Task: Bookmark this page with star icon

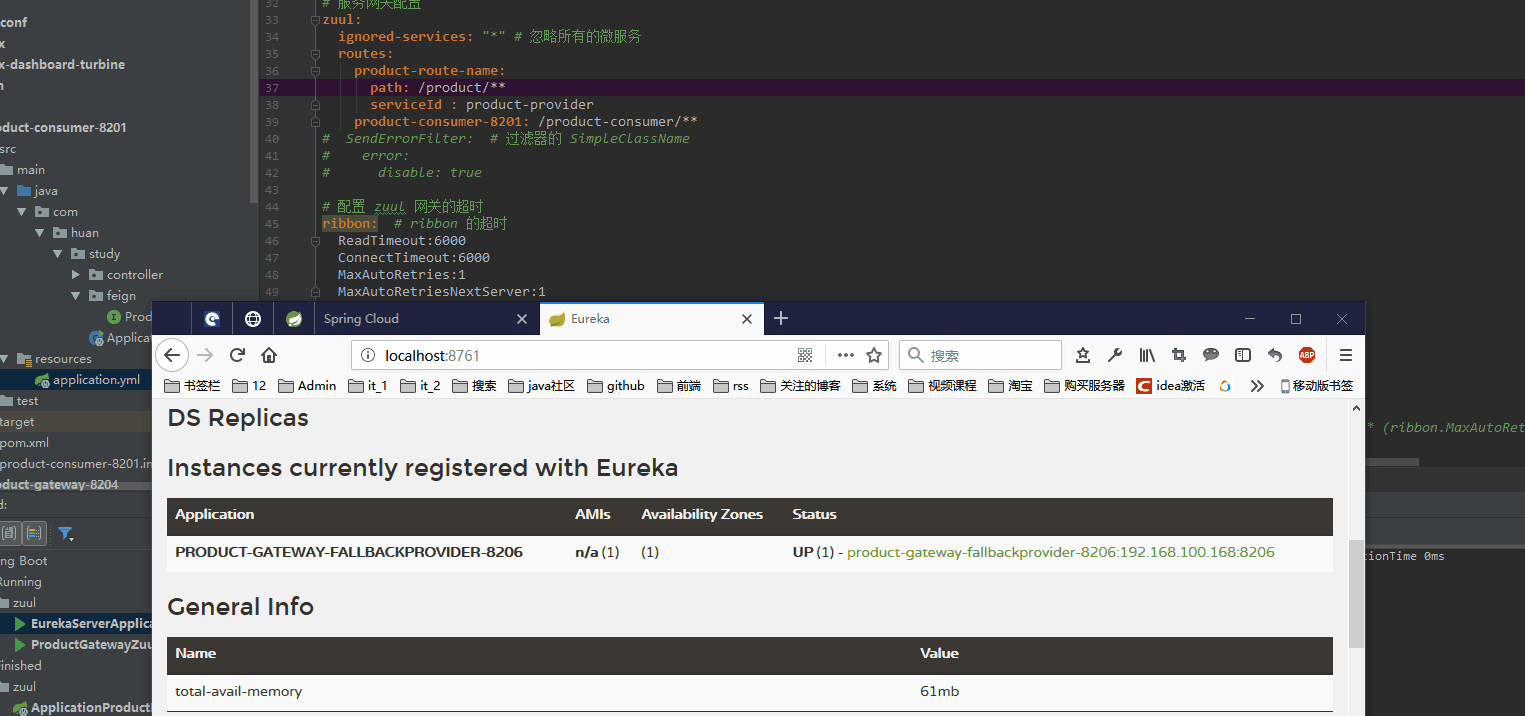Action: tap(874, 355)
